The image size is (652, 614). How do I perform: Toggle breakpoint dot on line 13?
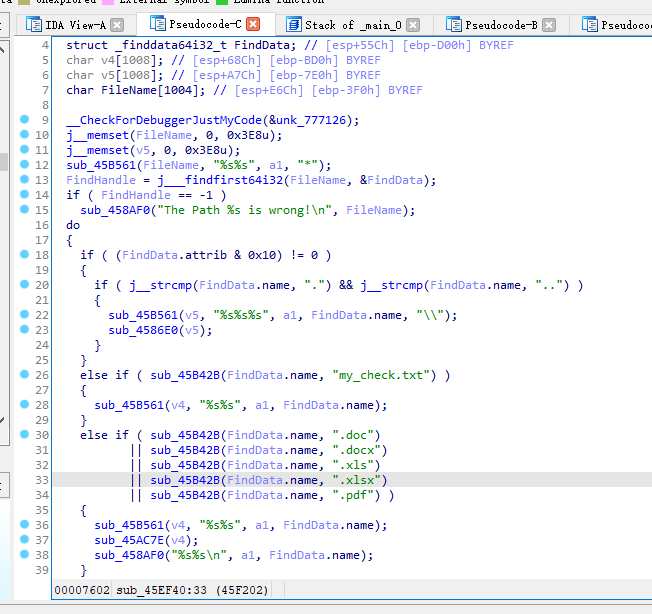25,179
